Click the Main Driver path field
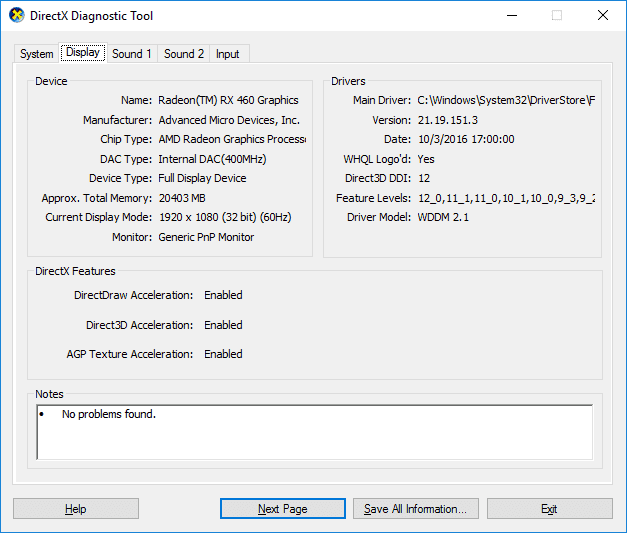This screenshot has width=627, height=533. pos(506,100)
